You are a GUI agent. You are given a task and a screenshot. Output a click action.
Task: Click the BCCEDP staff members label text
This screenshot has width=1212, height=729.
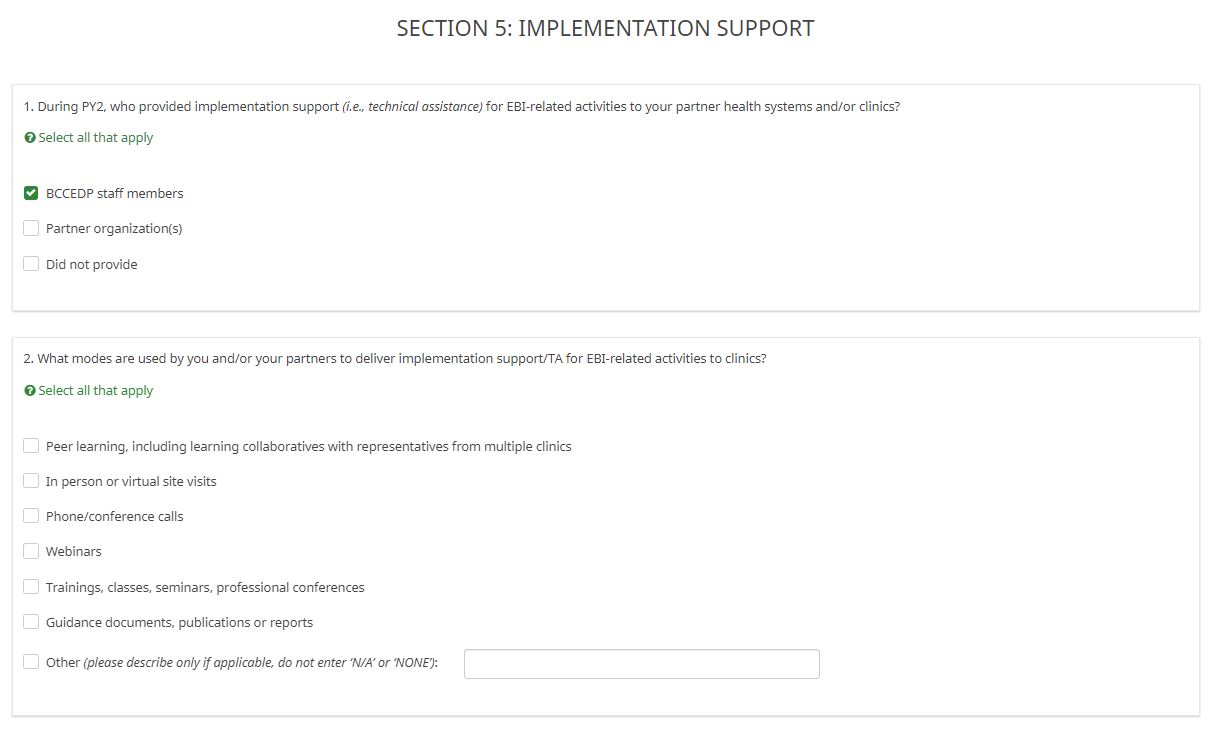[114, 193]
